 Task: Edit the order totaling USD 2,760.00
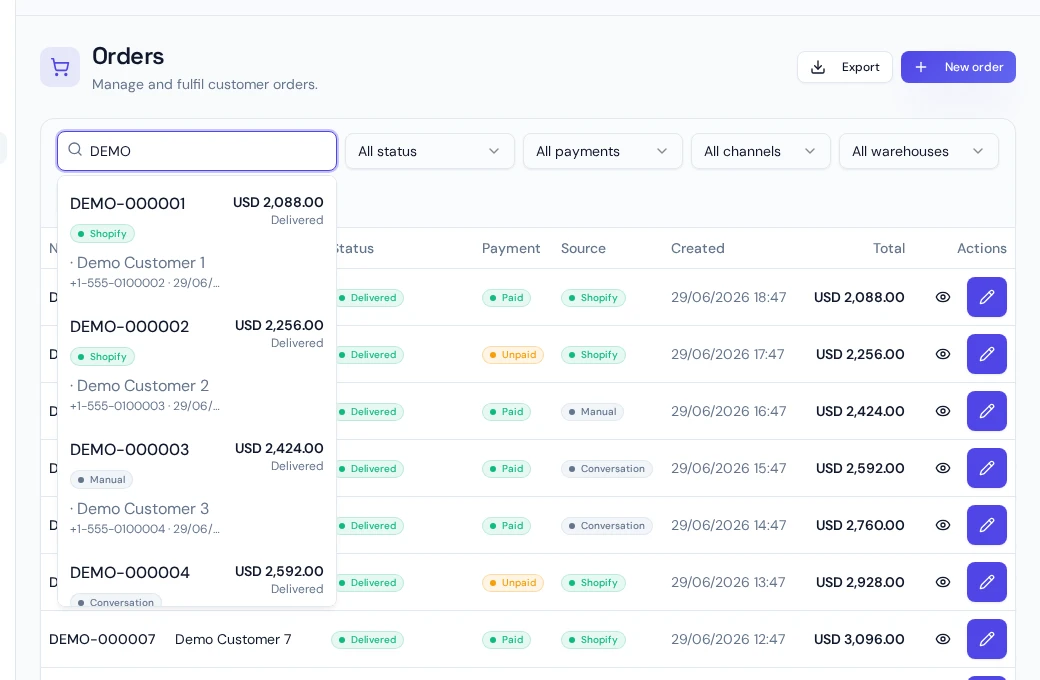pos(986,525)
